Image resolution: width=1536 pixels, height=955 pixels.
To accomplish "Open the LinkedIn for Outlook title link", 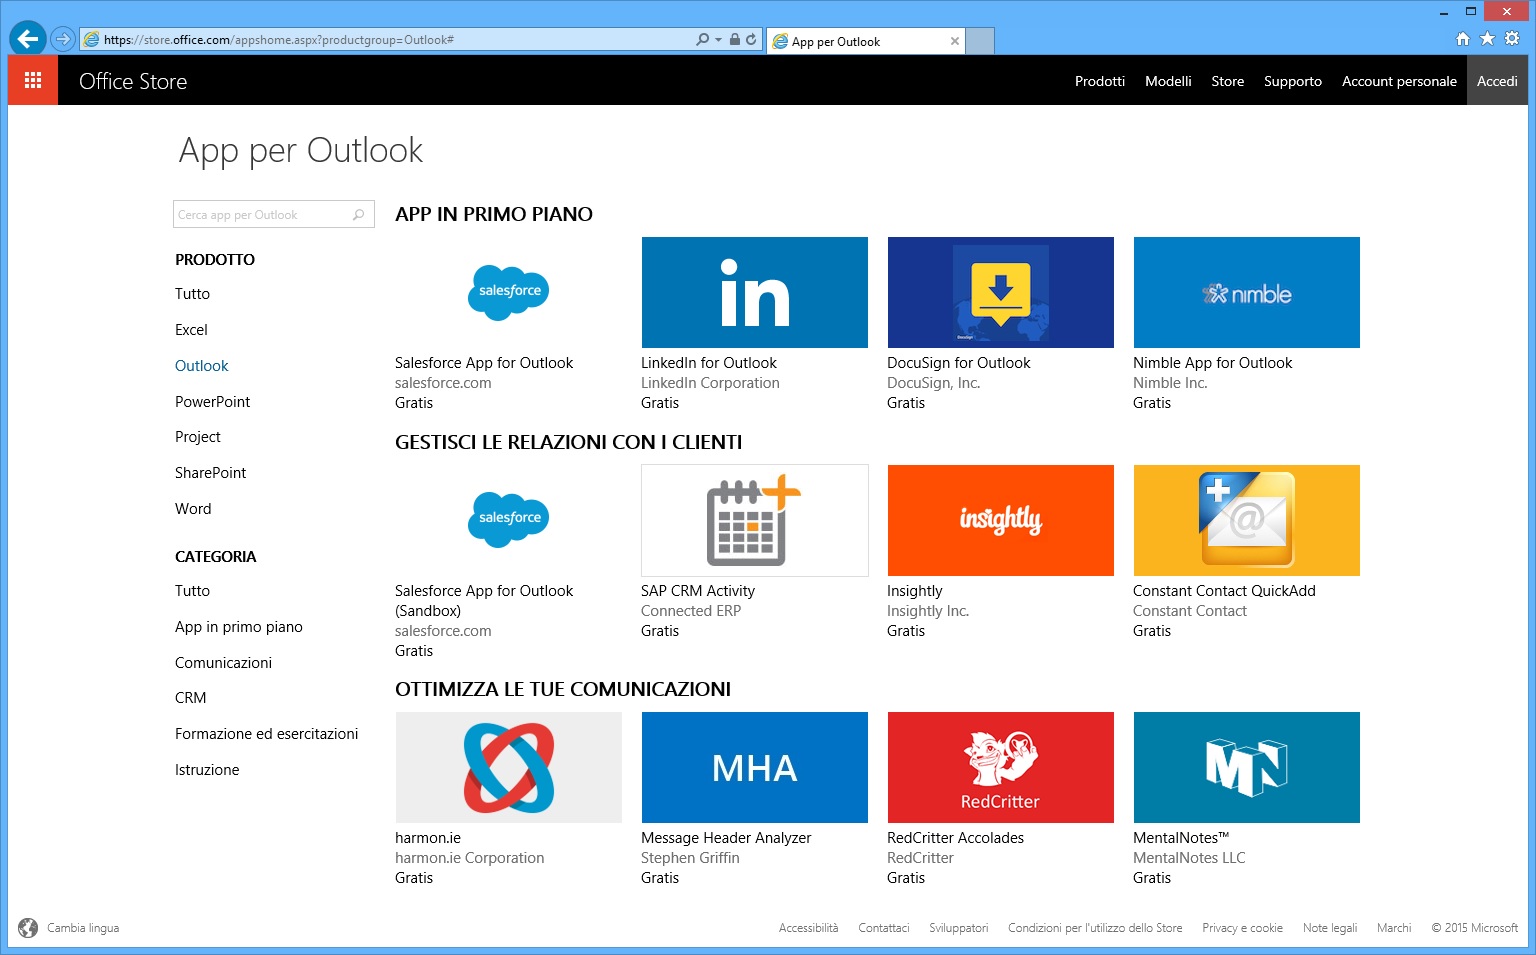I will click(709, 363).
